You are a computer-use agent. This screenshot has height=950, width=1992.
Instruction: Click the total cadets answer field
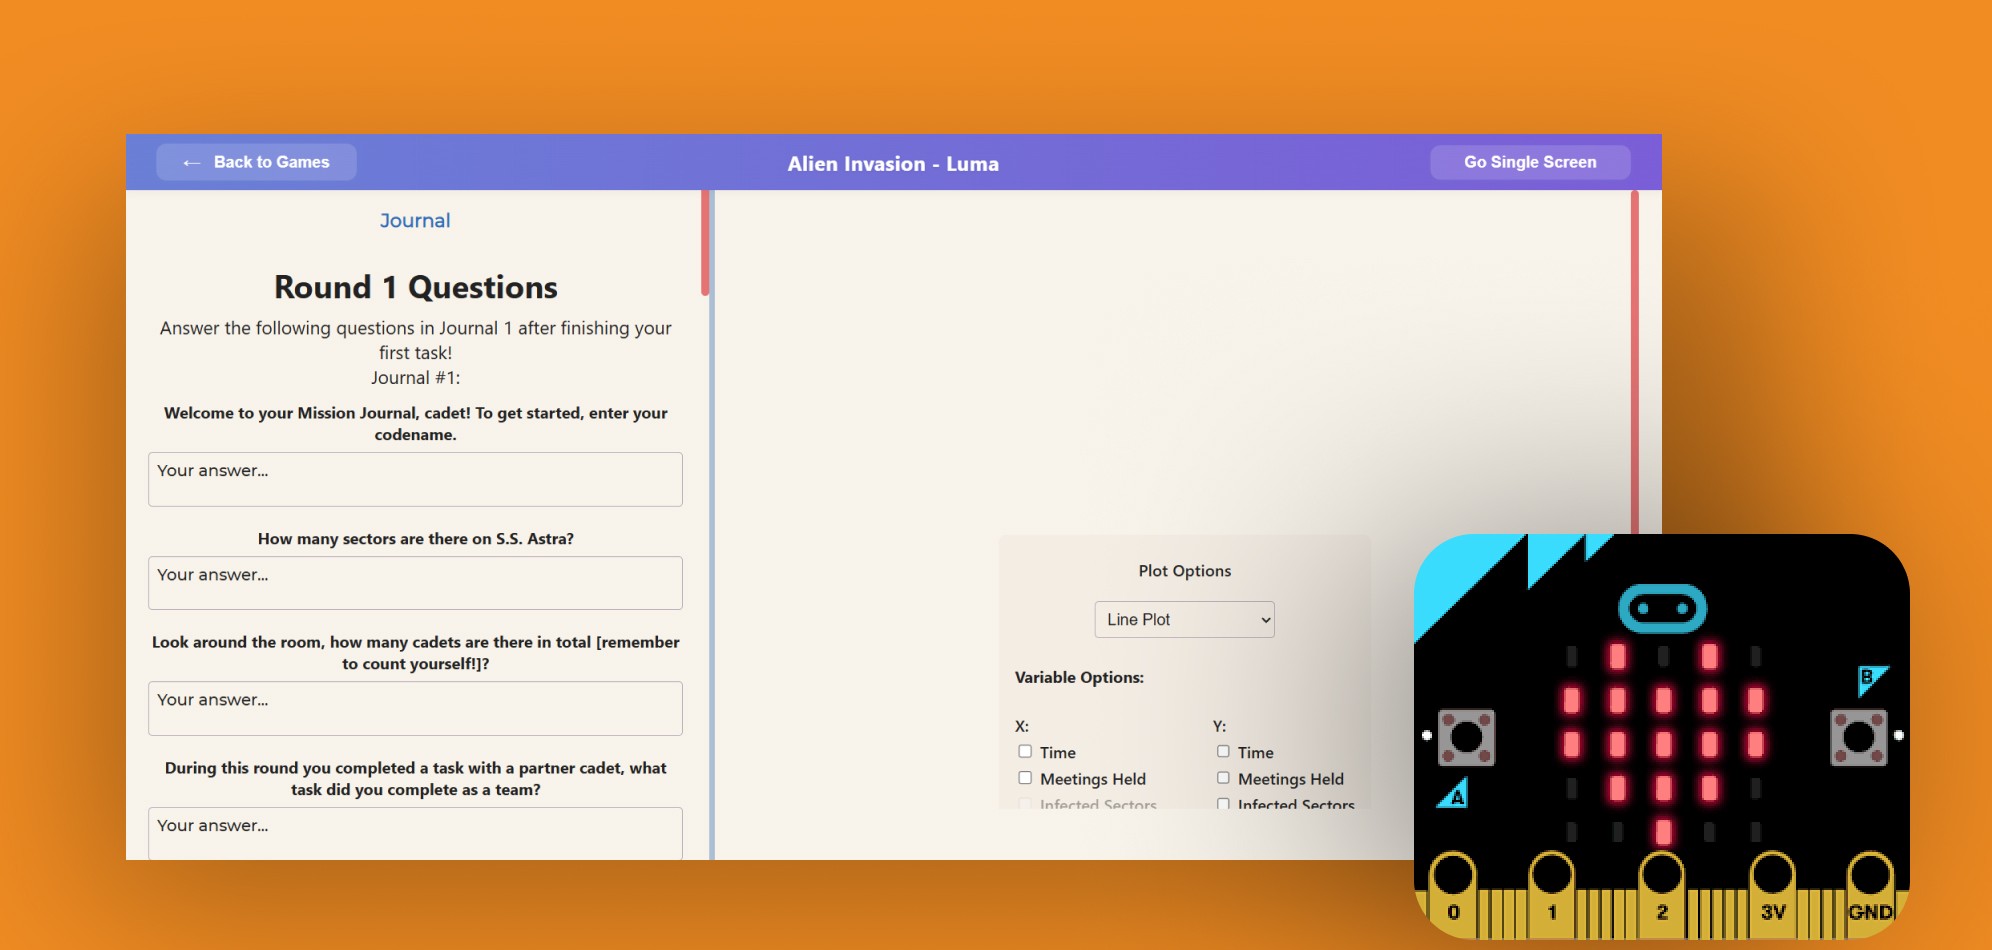(415, 708)
